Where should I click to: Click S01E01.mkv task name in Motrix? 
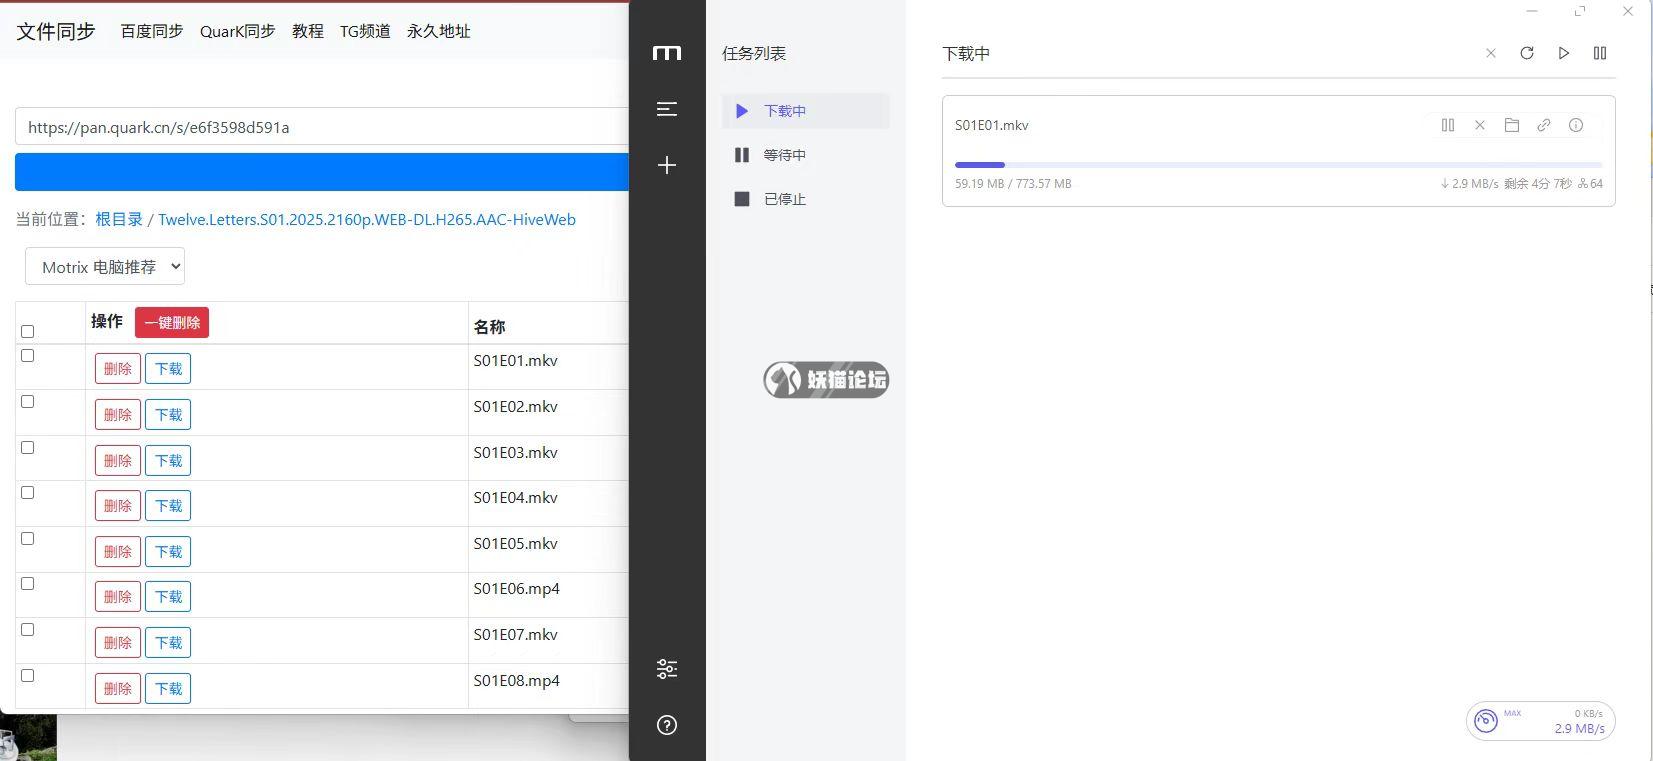(x=992, y=125)
